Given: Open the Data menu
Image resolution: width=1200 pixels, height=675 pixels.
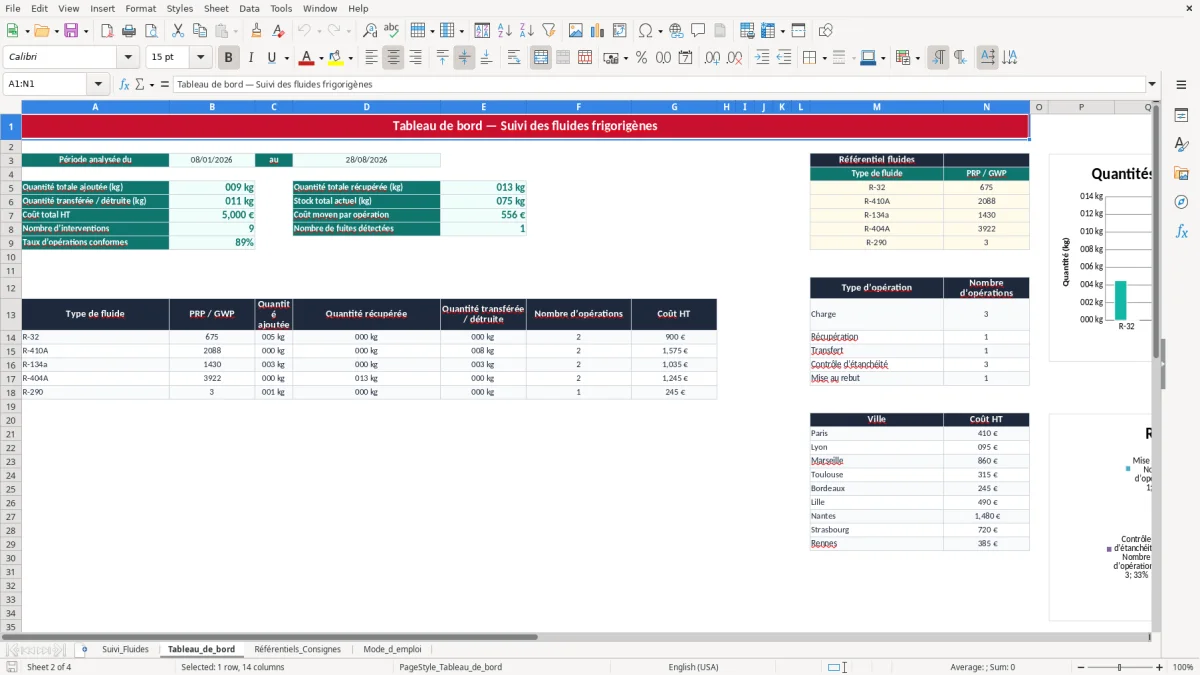Looking at the screenshot, I should [x=249, y=8].
